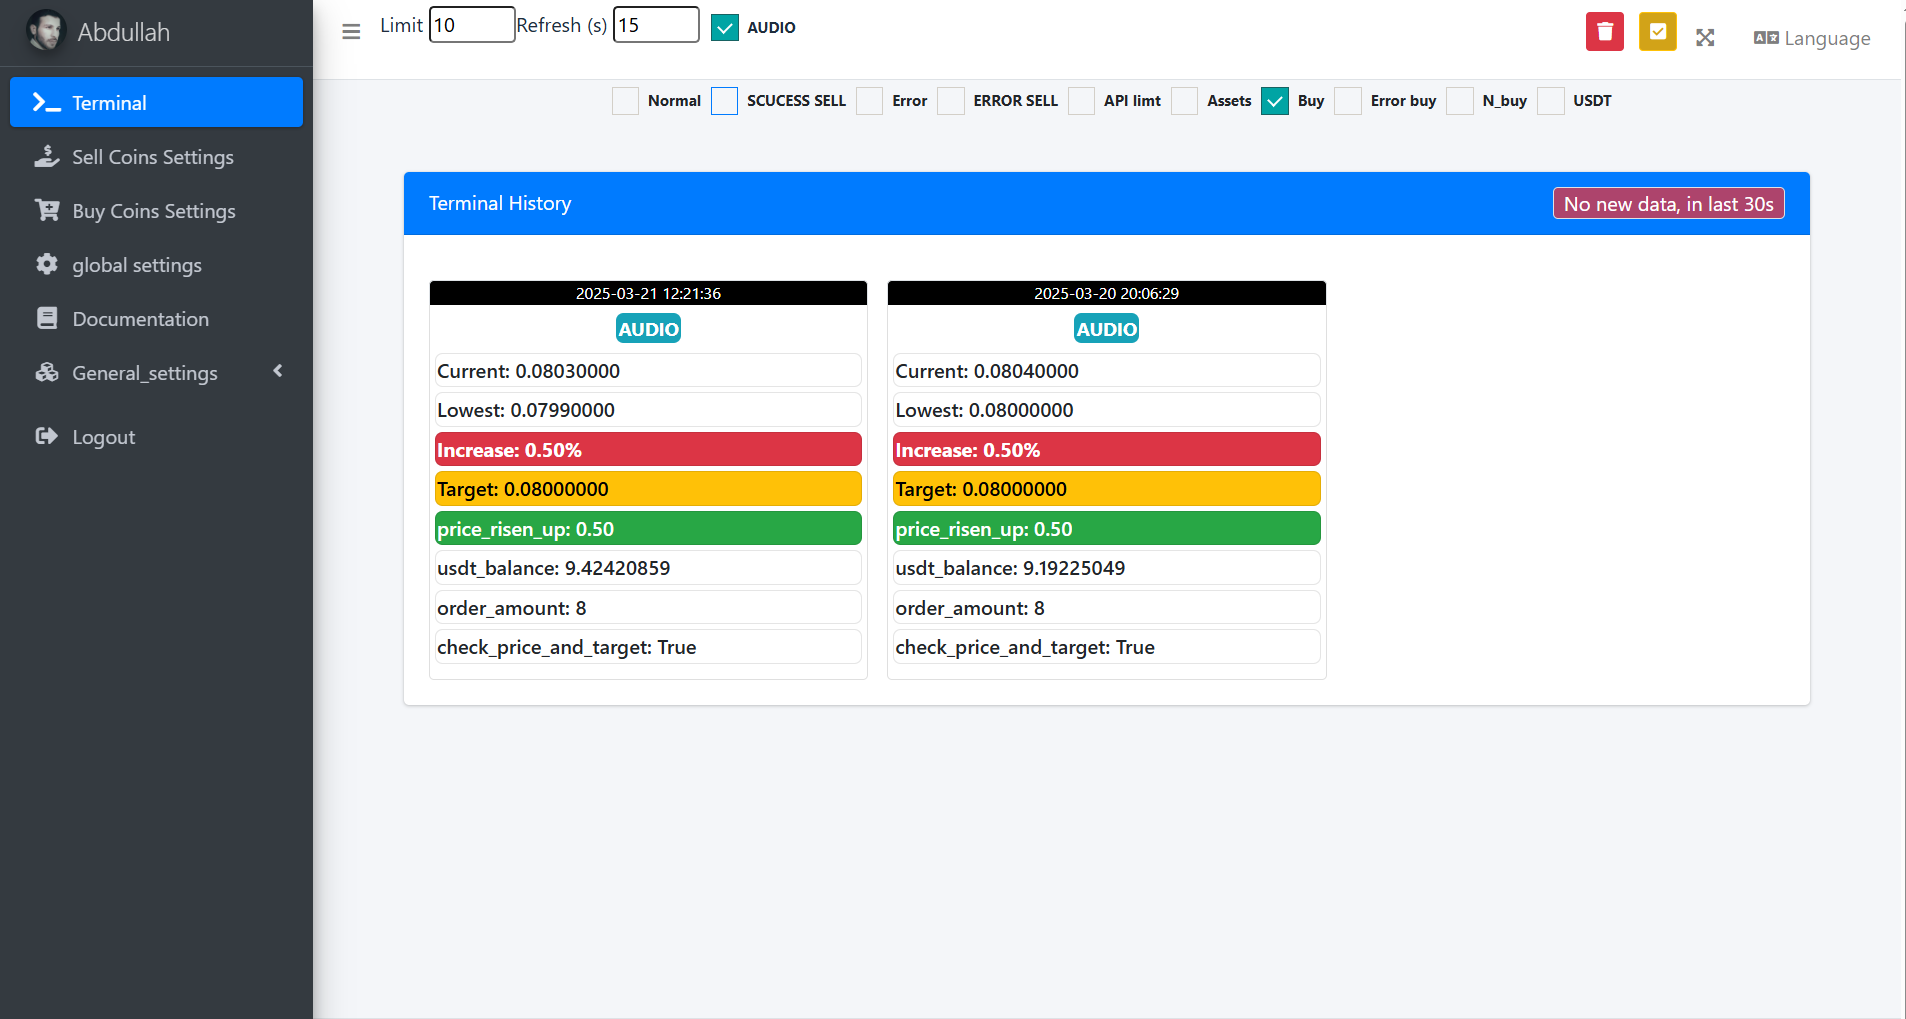This screenshot has width=1906, height=1019.
Task: Switch to the Terminal menu entry
Action: pos(110,102)
